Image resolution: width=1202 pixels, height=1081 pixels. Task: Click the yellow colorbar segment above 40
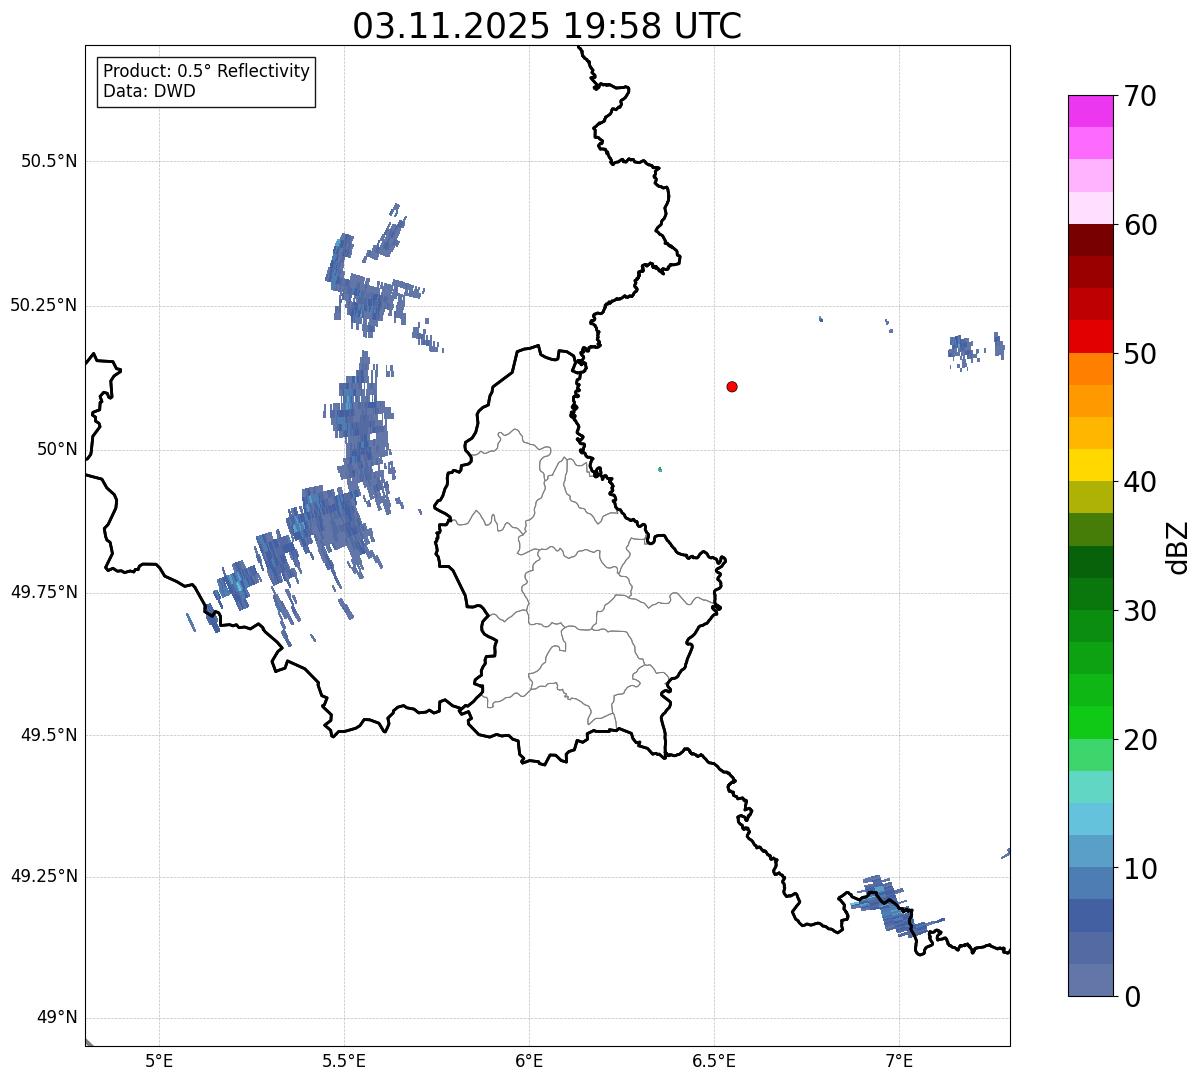pyautogui.click(x=1090, y=465)
